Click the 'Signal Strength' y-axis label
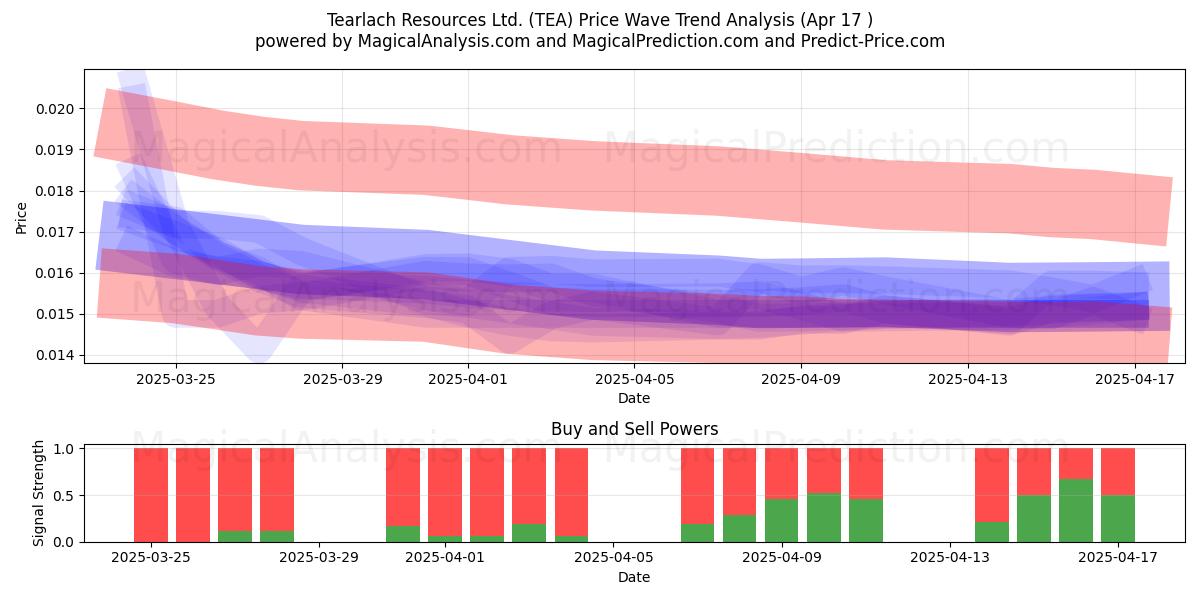Image resolution: width=1200 pixels, height=600 pixels. pos(39,493)
